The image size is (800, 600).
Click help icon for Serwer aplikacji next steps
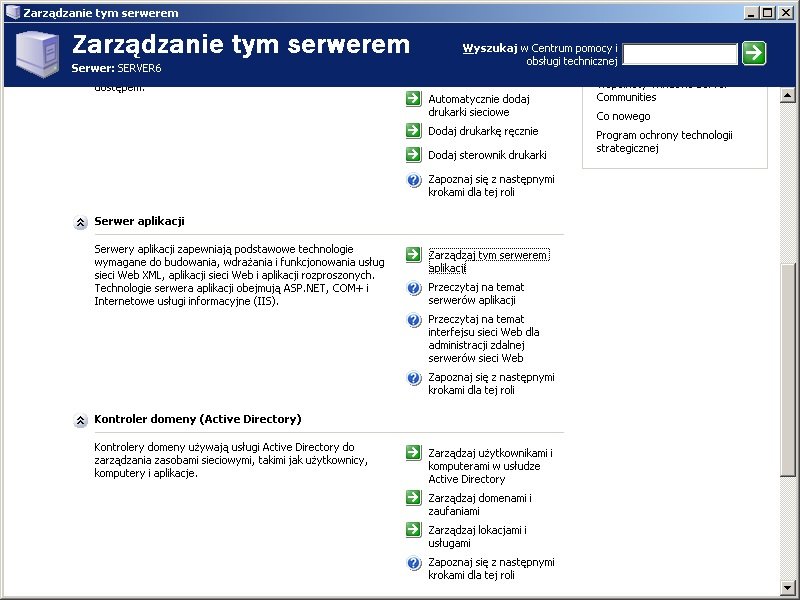click(x=414, y=378)
